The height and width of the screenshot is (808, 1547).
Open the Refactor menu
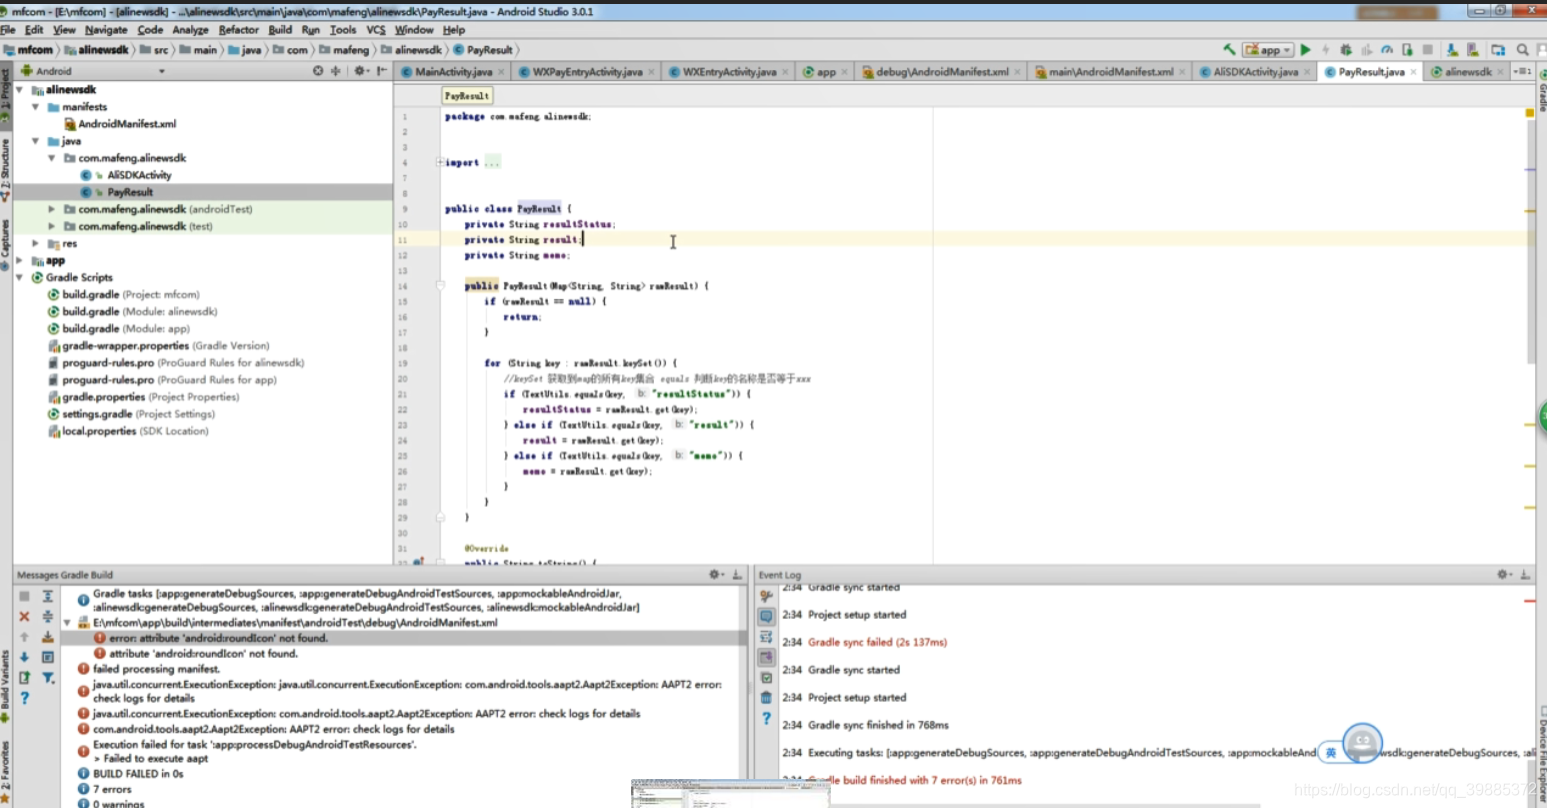point(238,30)
